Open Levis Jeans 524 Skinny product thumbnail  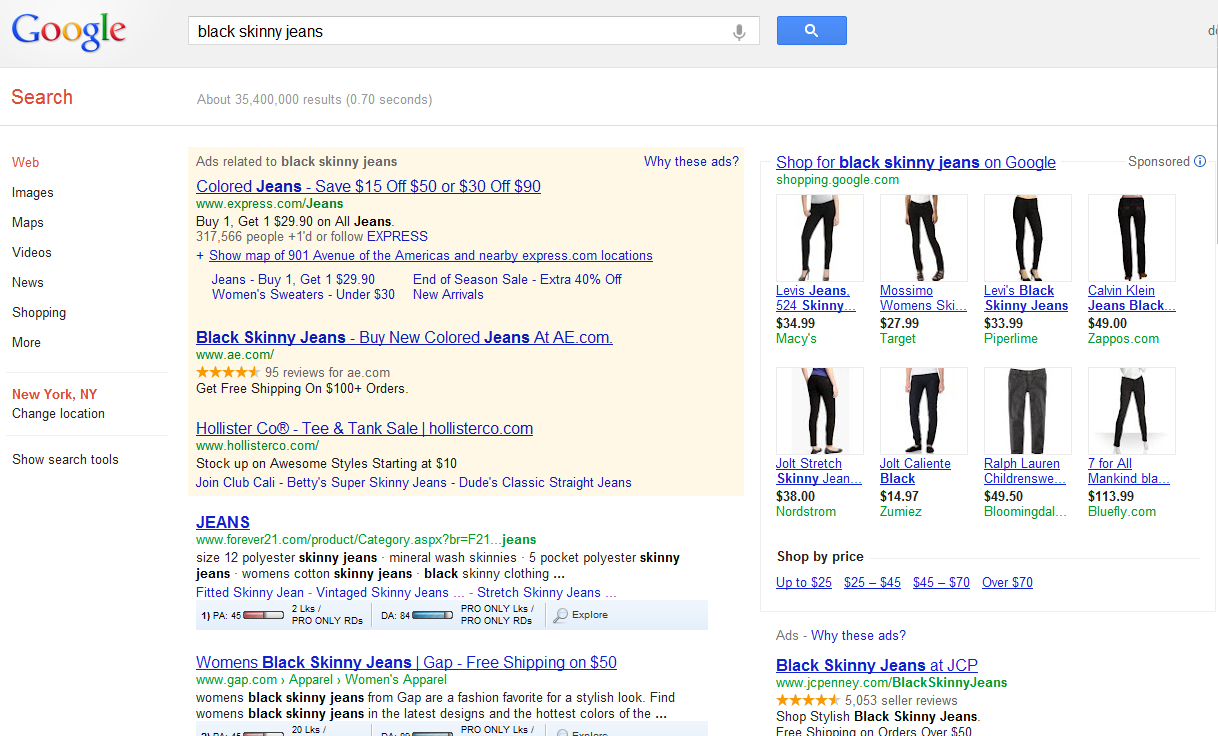point(820,238)
